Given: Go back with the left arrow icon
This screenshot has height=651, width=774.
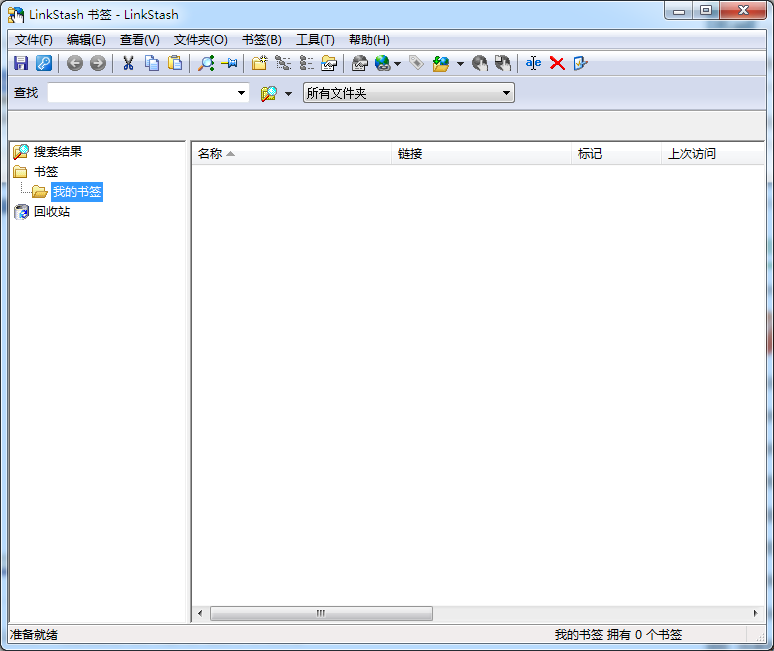Looking at the screenshot, I should pos(75,63).
